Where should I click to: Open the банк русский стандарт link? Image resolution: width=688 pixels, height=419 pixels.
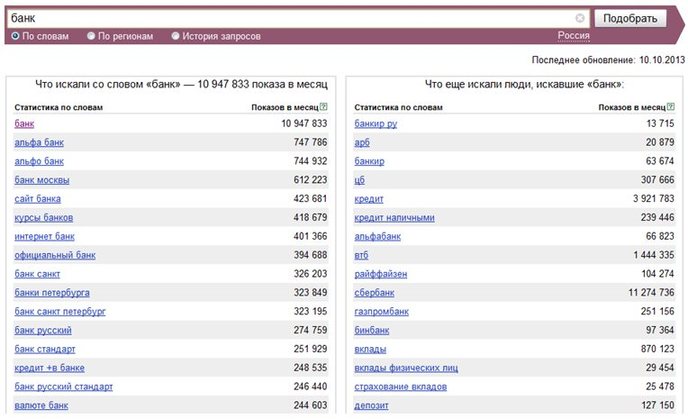point(64,387)
